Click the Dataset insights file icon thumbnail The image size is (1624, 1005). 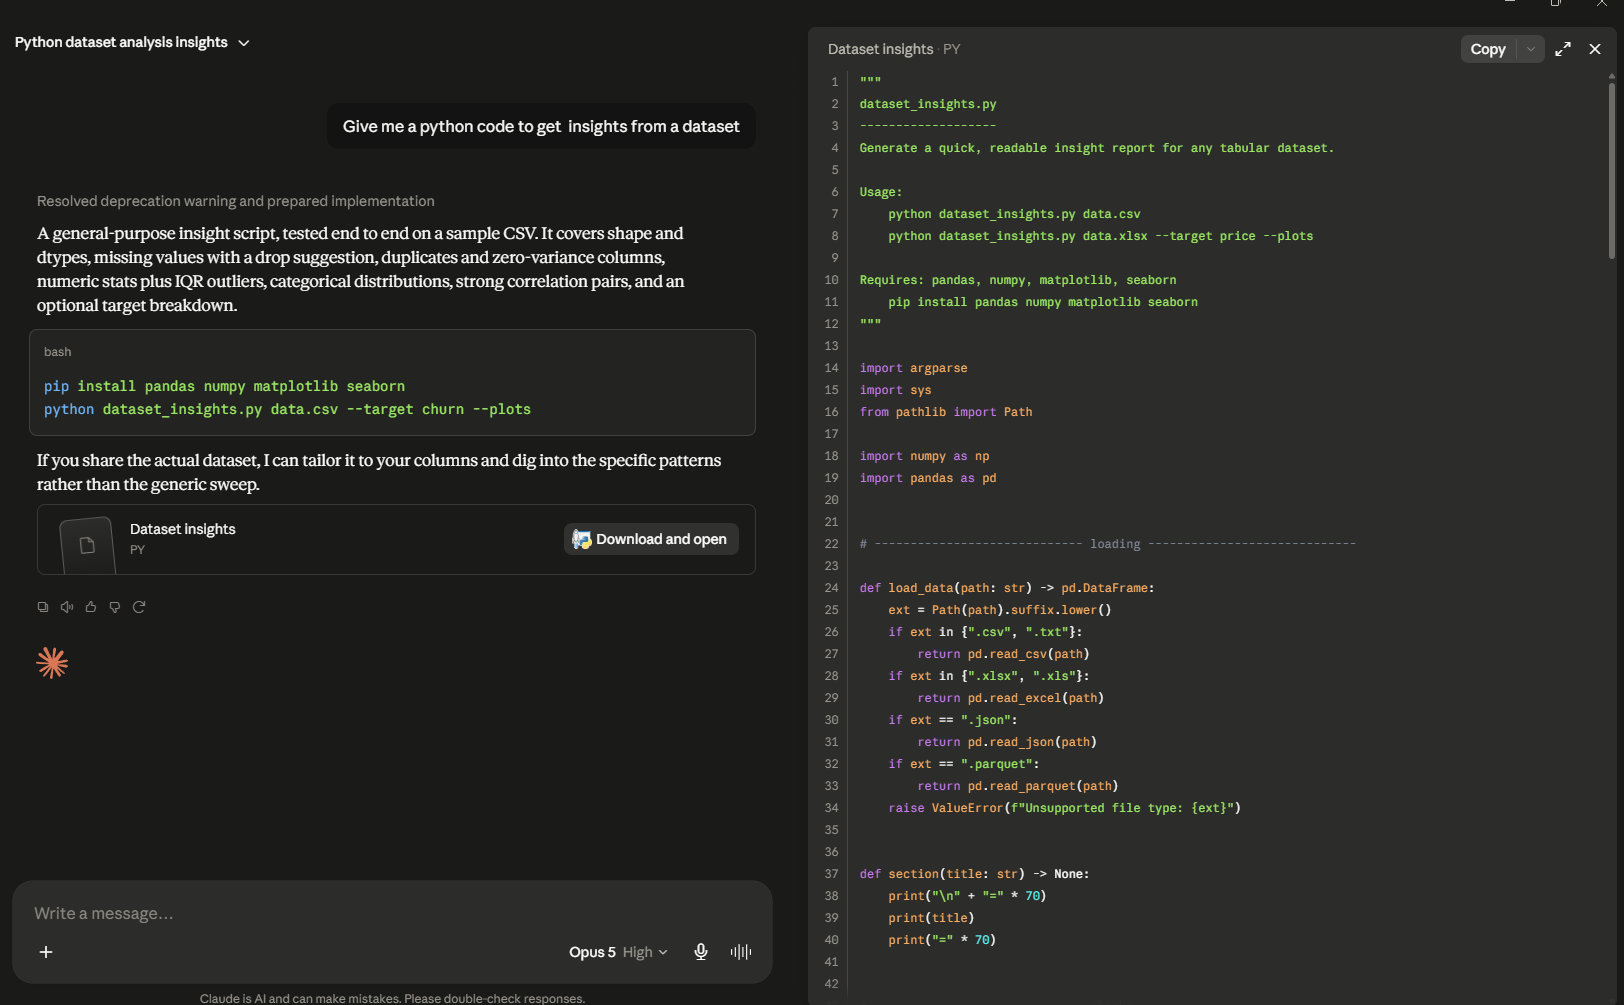[88, 545]
